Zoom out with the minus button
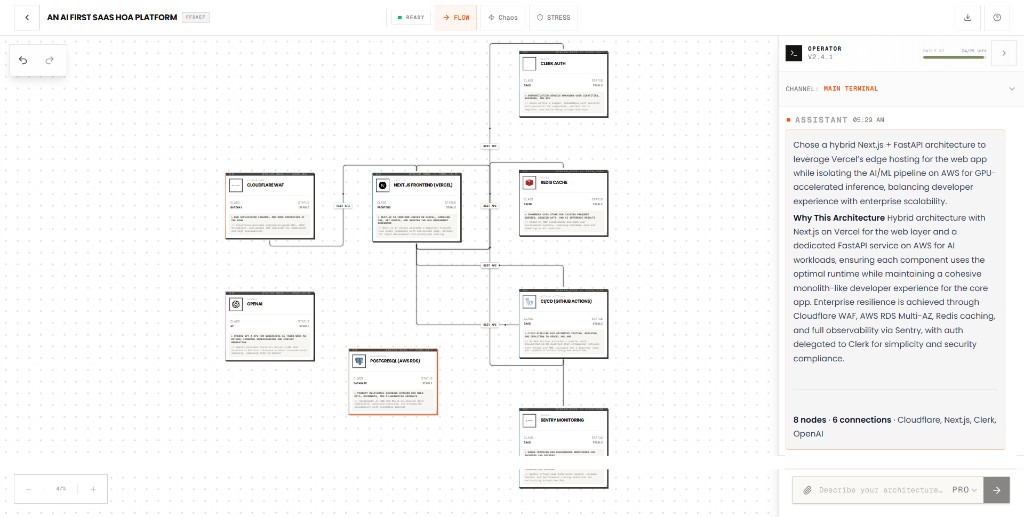 pos(29,489)
